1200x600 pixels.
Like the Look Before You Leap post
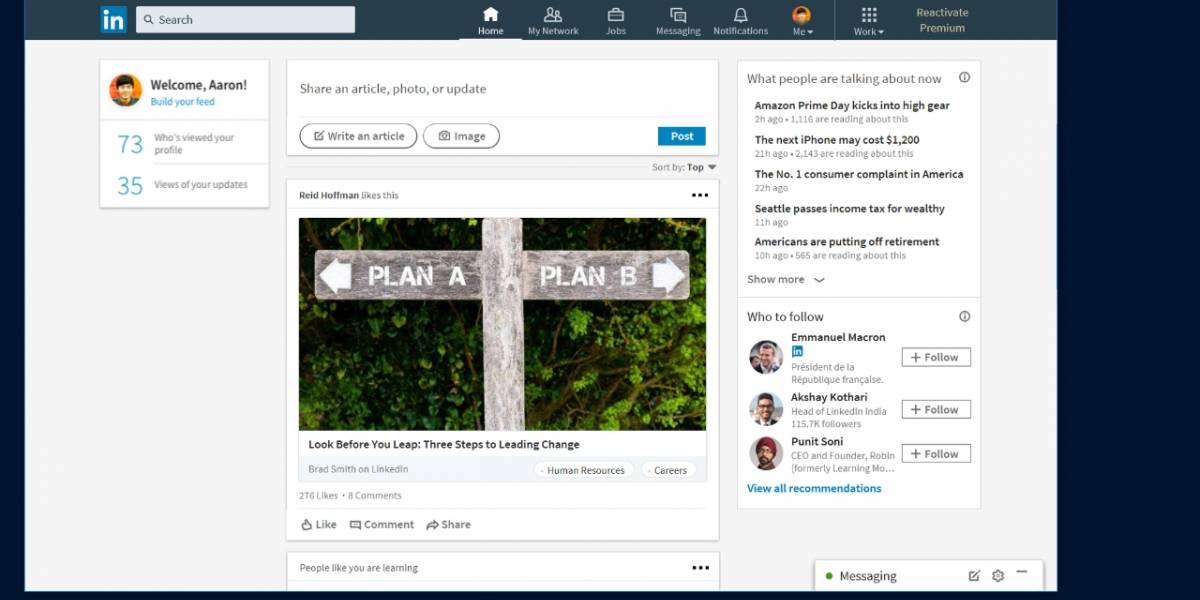pyautogui.click(x=319, y=524)
